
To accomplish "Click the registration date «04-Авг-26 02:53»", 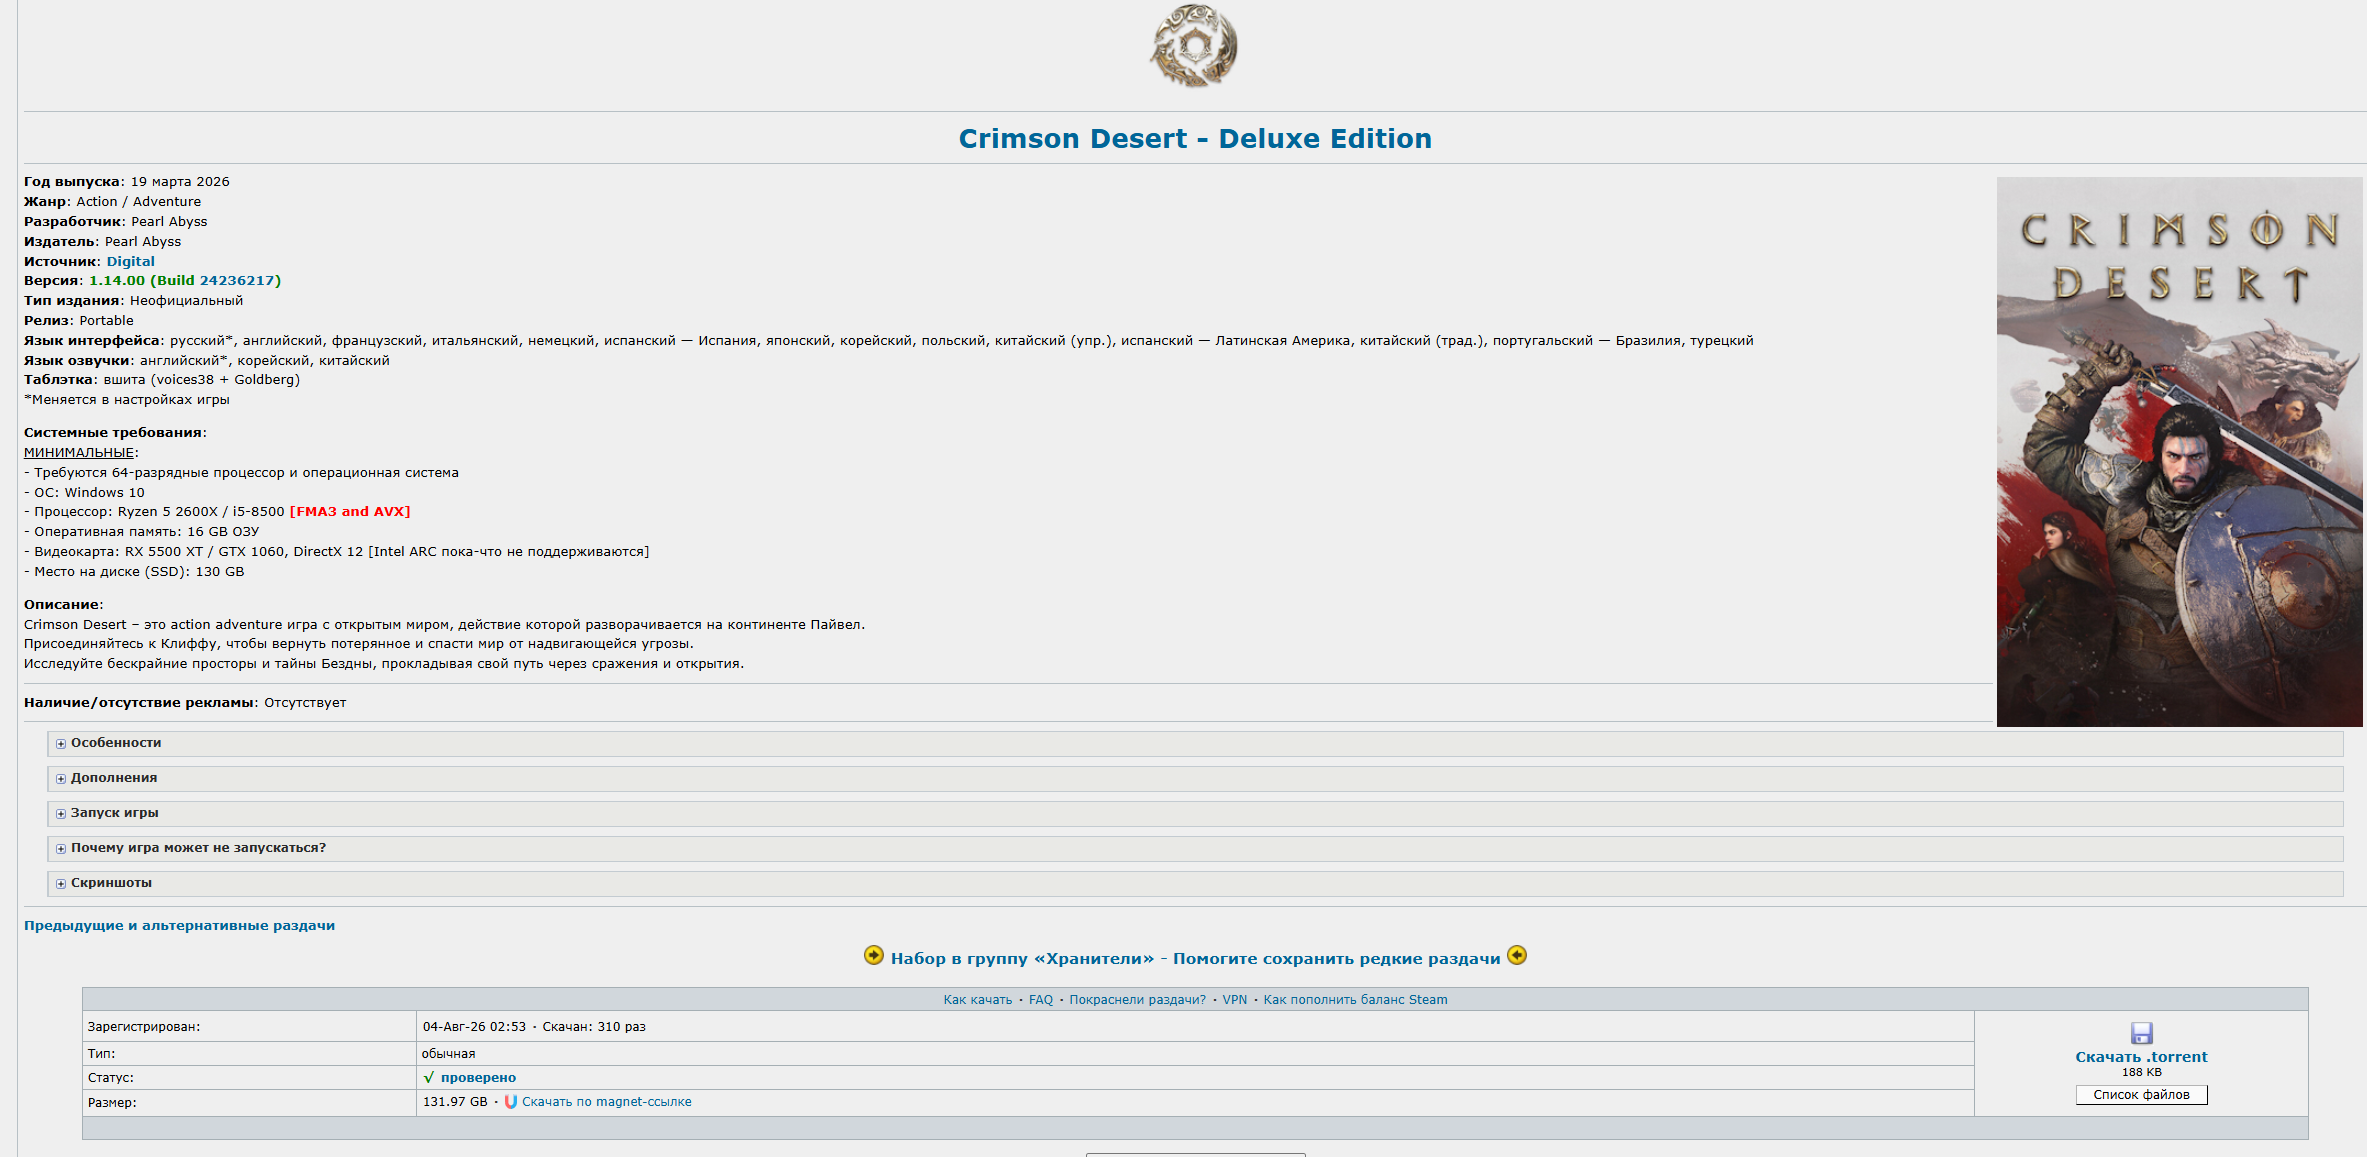I will (x=474, y=1027).
